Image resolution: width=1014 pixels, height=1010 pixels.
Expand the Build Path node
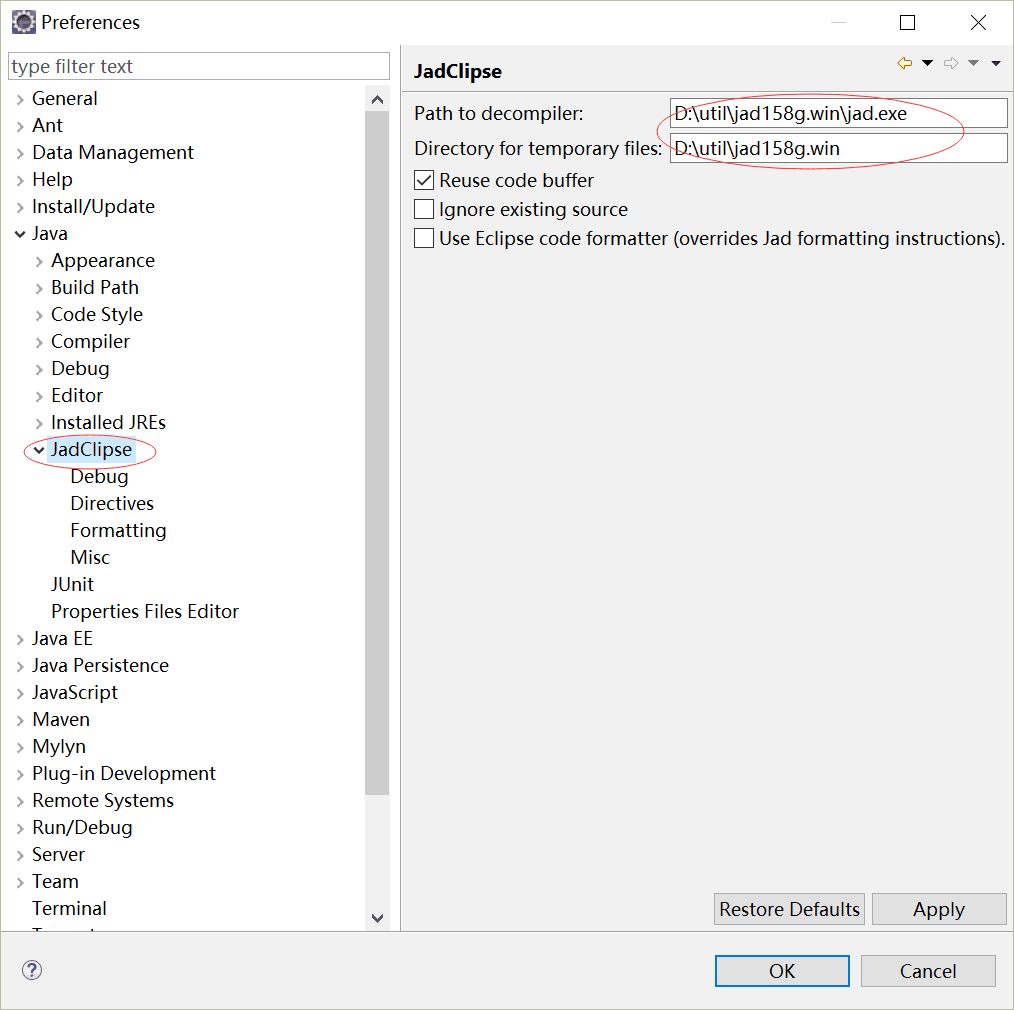pos(39,288)
